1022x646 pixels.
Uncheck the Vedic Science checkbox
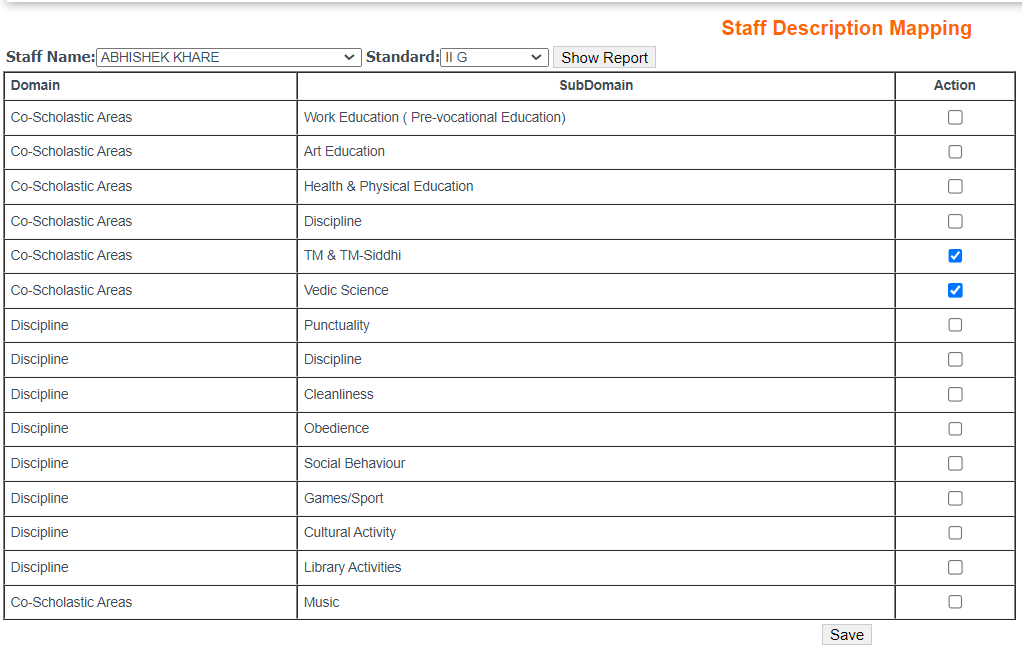955,290
